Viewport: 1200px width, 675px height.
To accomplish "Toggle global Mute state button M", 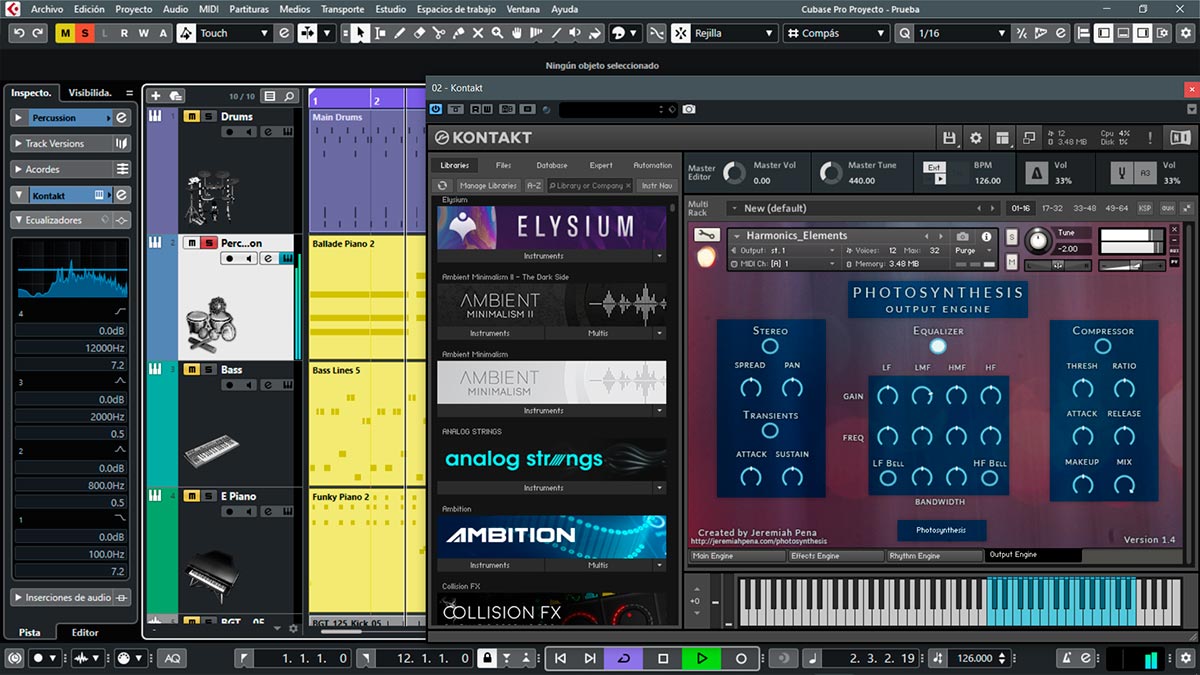I will (65, 33).
